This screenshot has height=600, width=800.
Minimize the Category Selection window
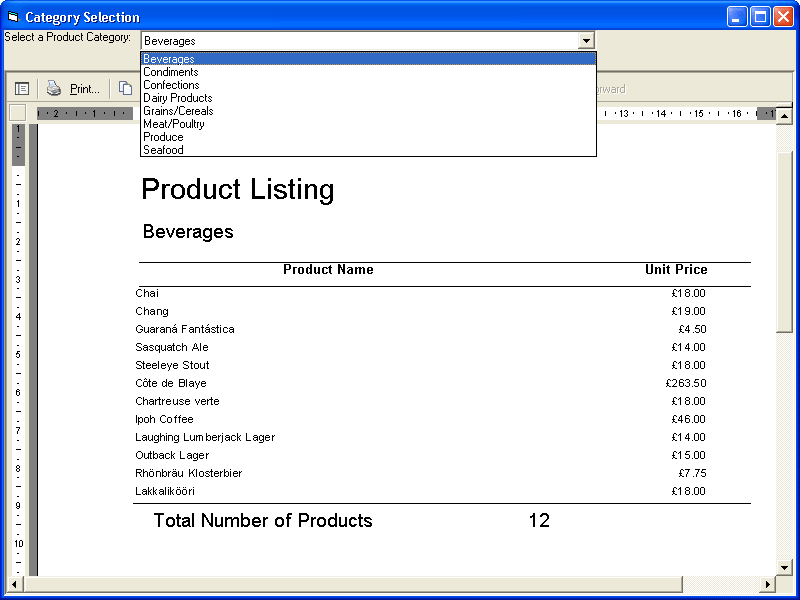tap(737, 17)
